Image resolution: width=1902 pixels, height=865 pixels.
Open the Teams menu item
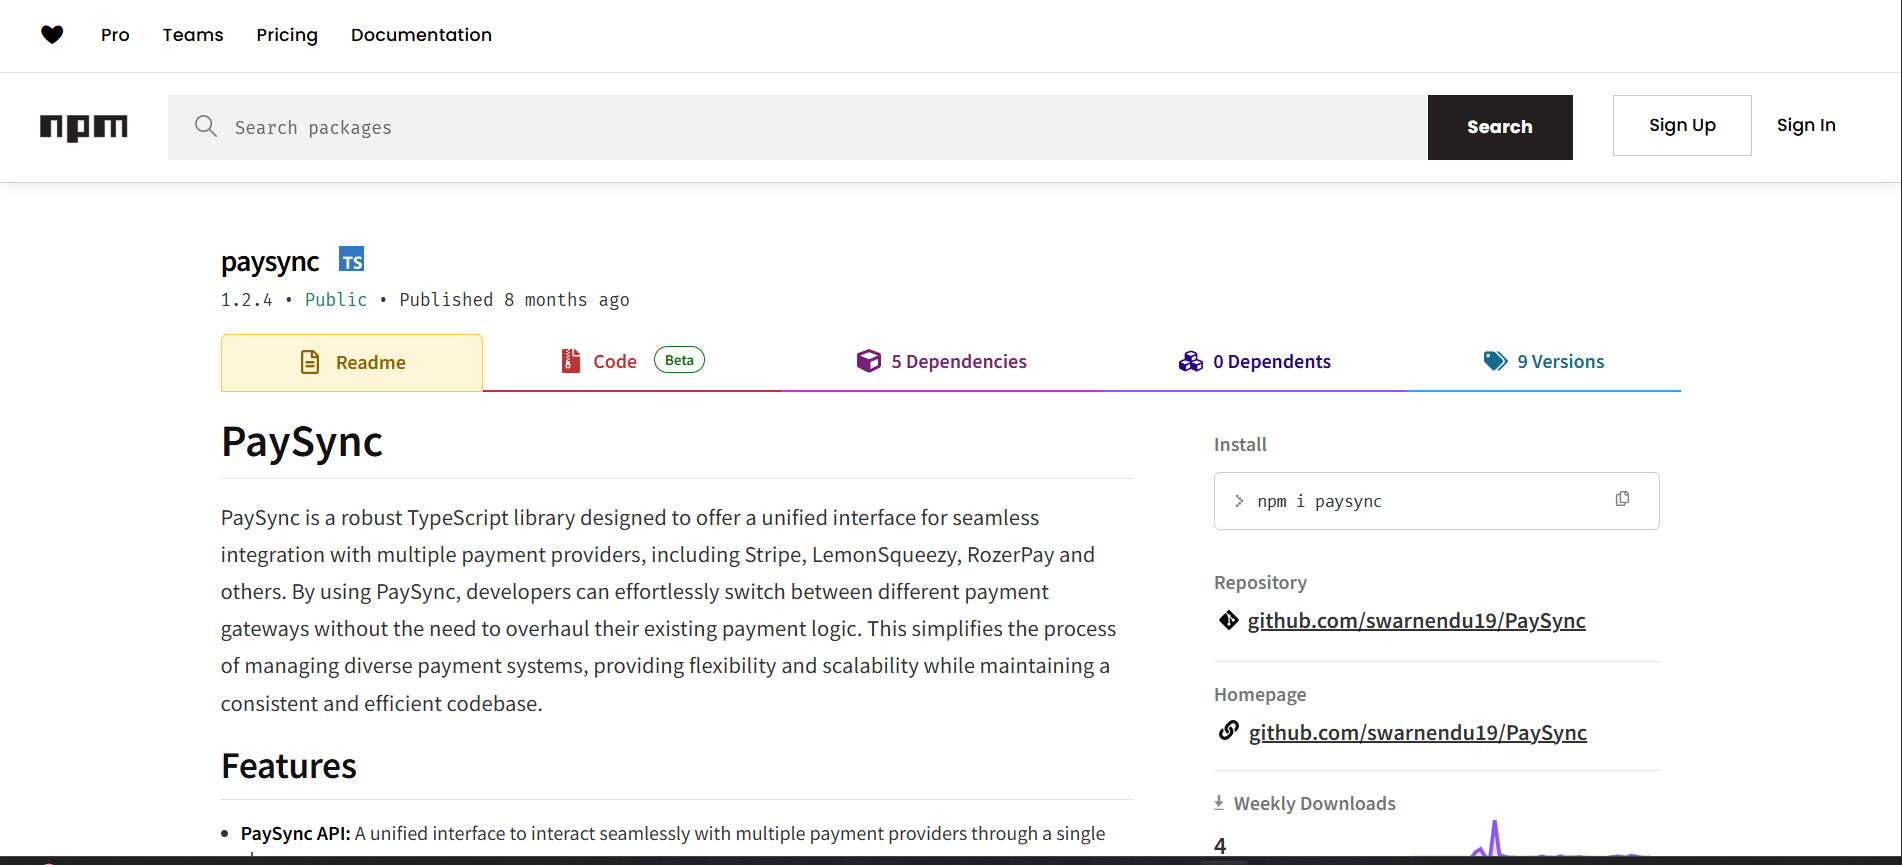193,35
